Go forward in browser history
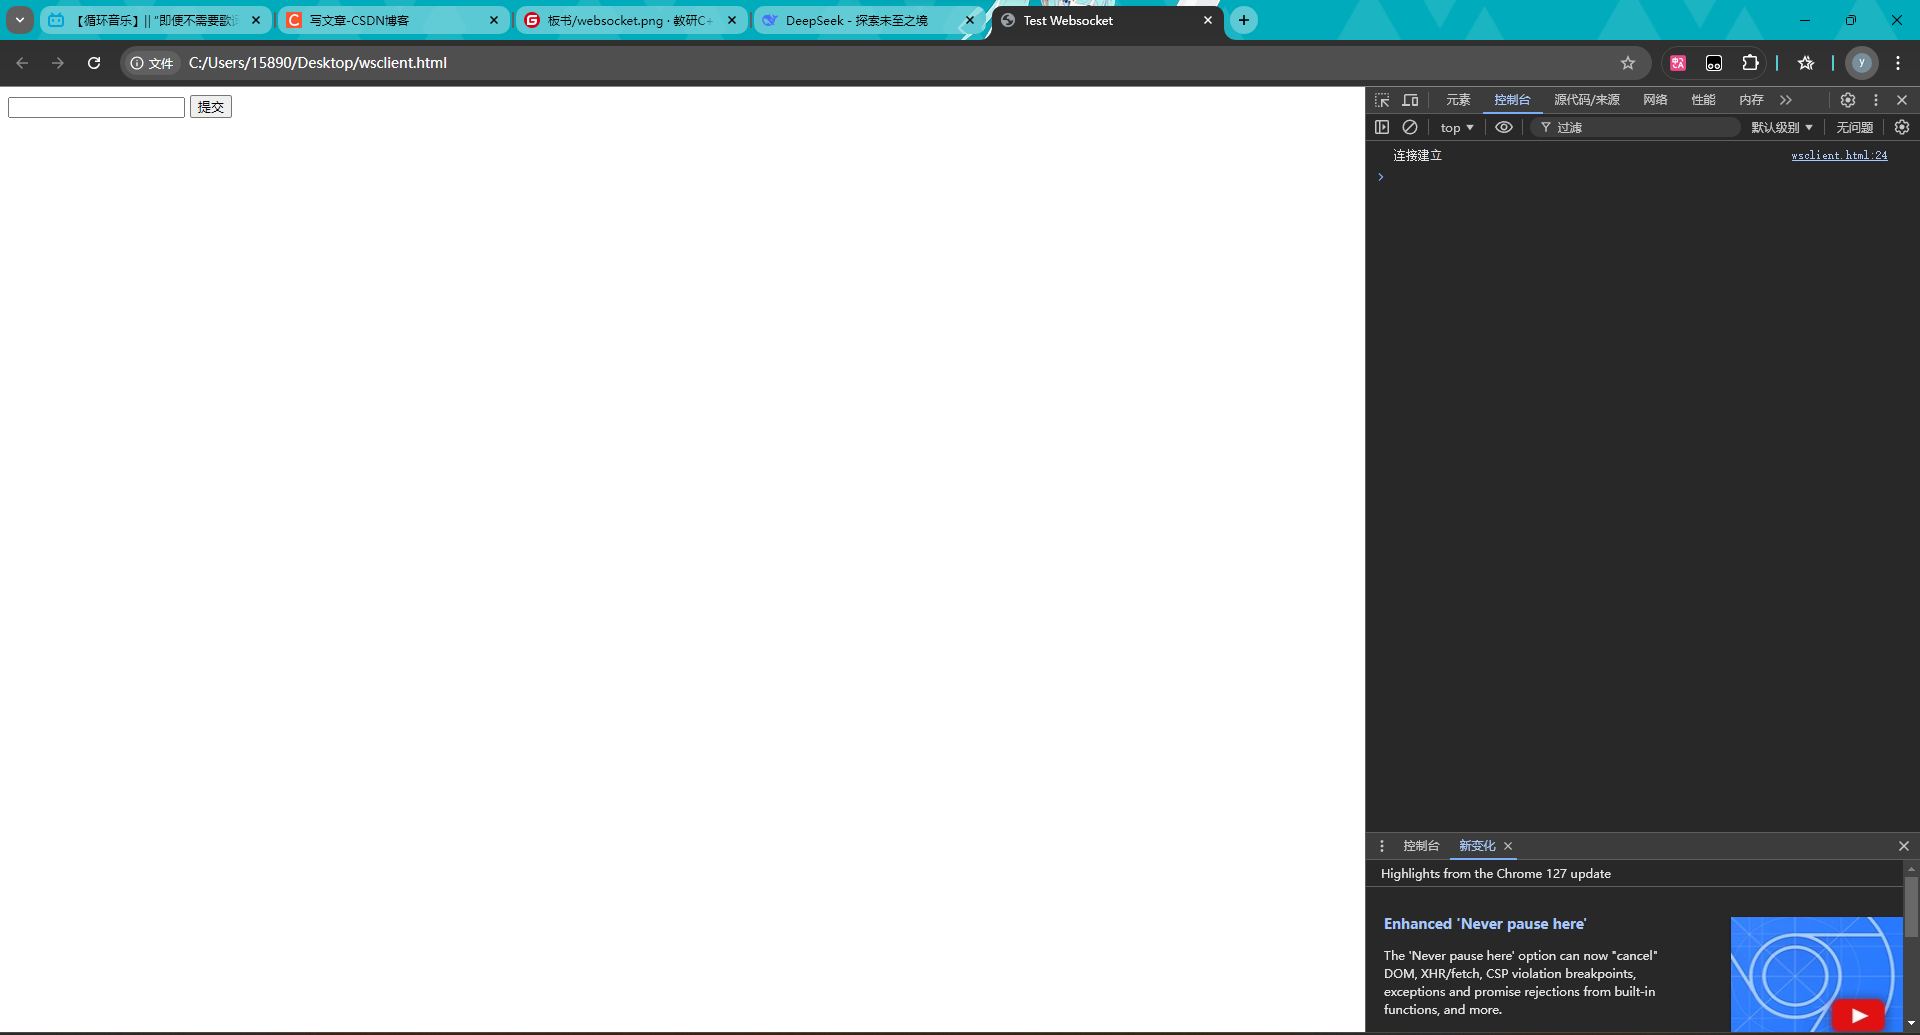Image resolution: width=1920 pixels, height=1035 pixels. [58, 63]
